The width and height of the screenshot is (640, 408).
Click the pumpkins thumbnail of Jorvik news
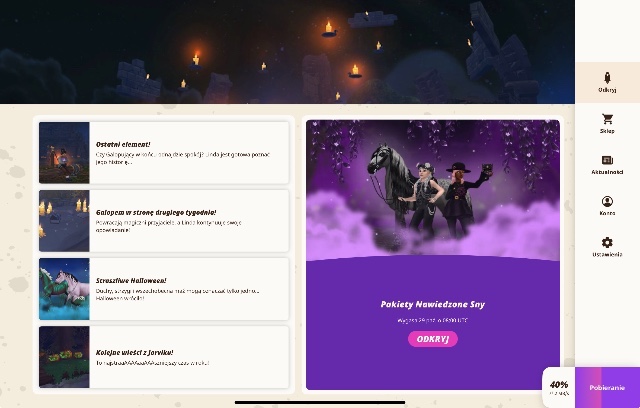[x=64, y=357]
